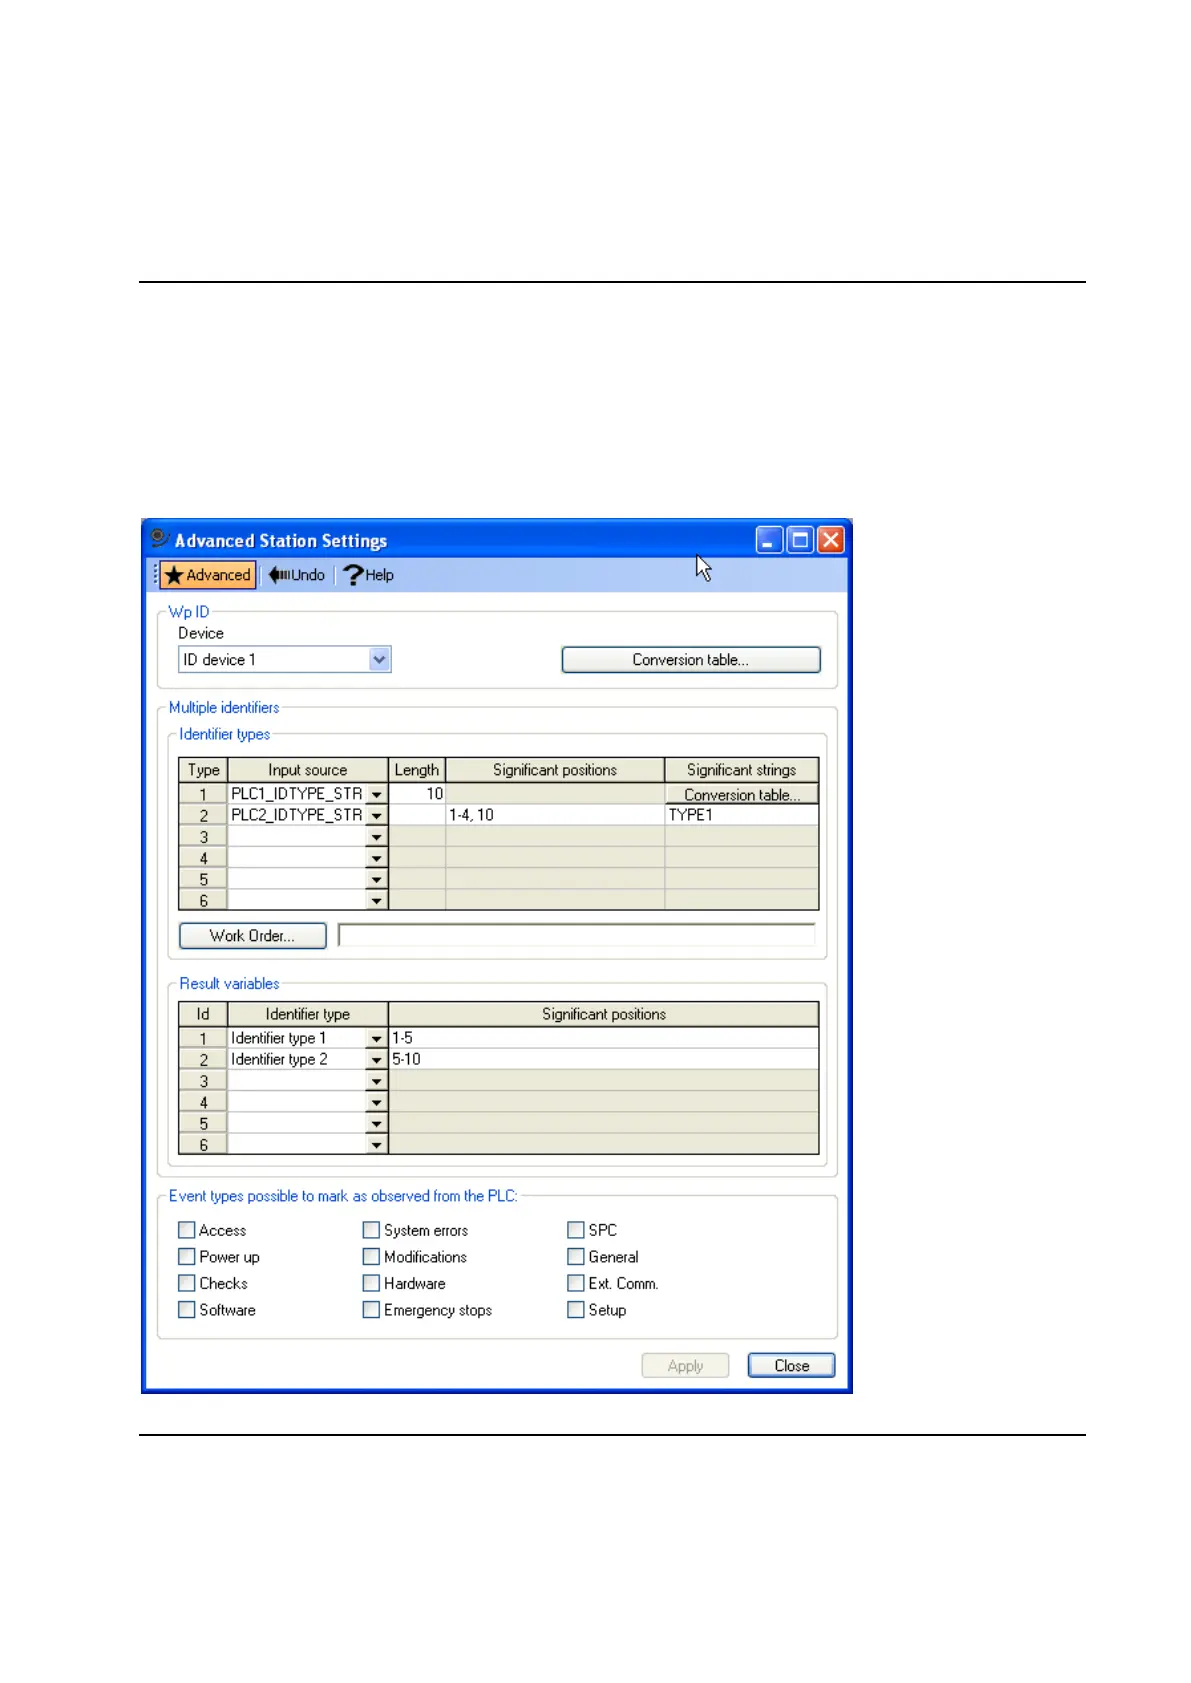The image size is (1191, 1683).
Task: Click the Input source column header
Action: point(308,770)
